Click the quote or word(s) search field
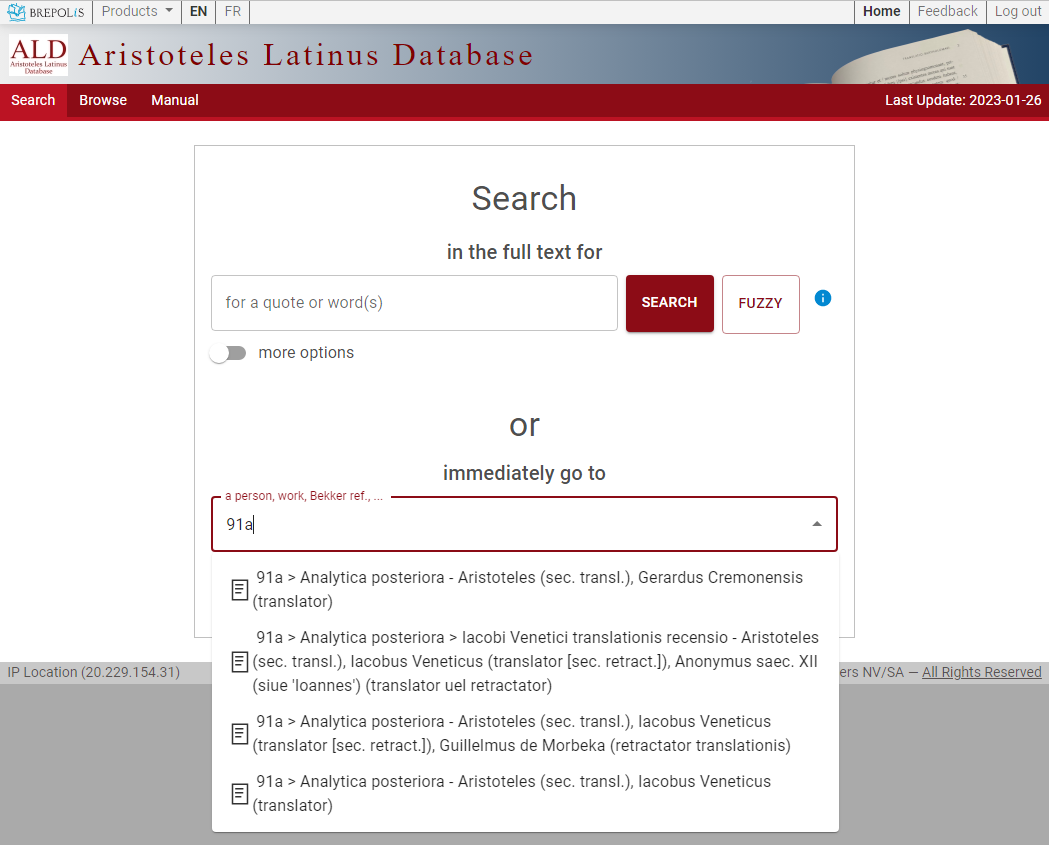 pos(414,303)
